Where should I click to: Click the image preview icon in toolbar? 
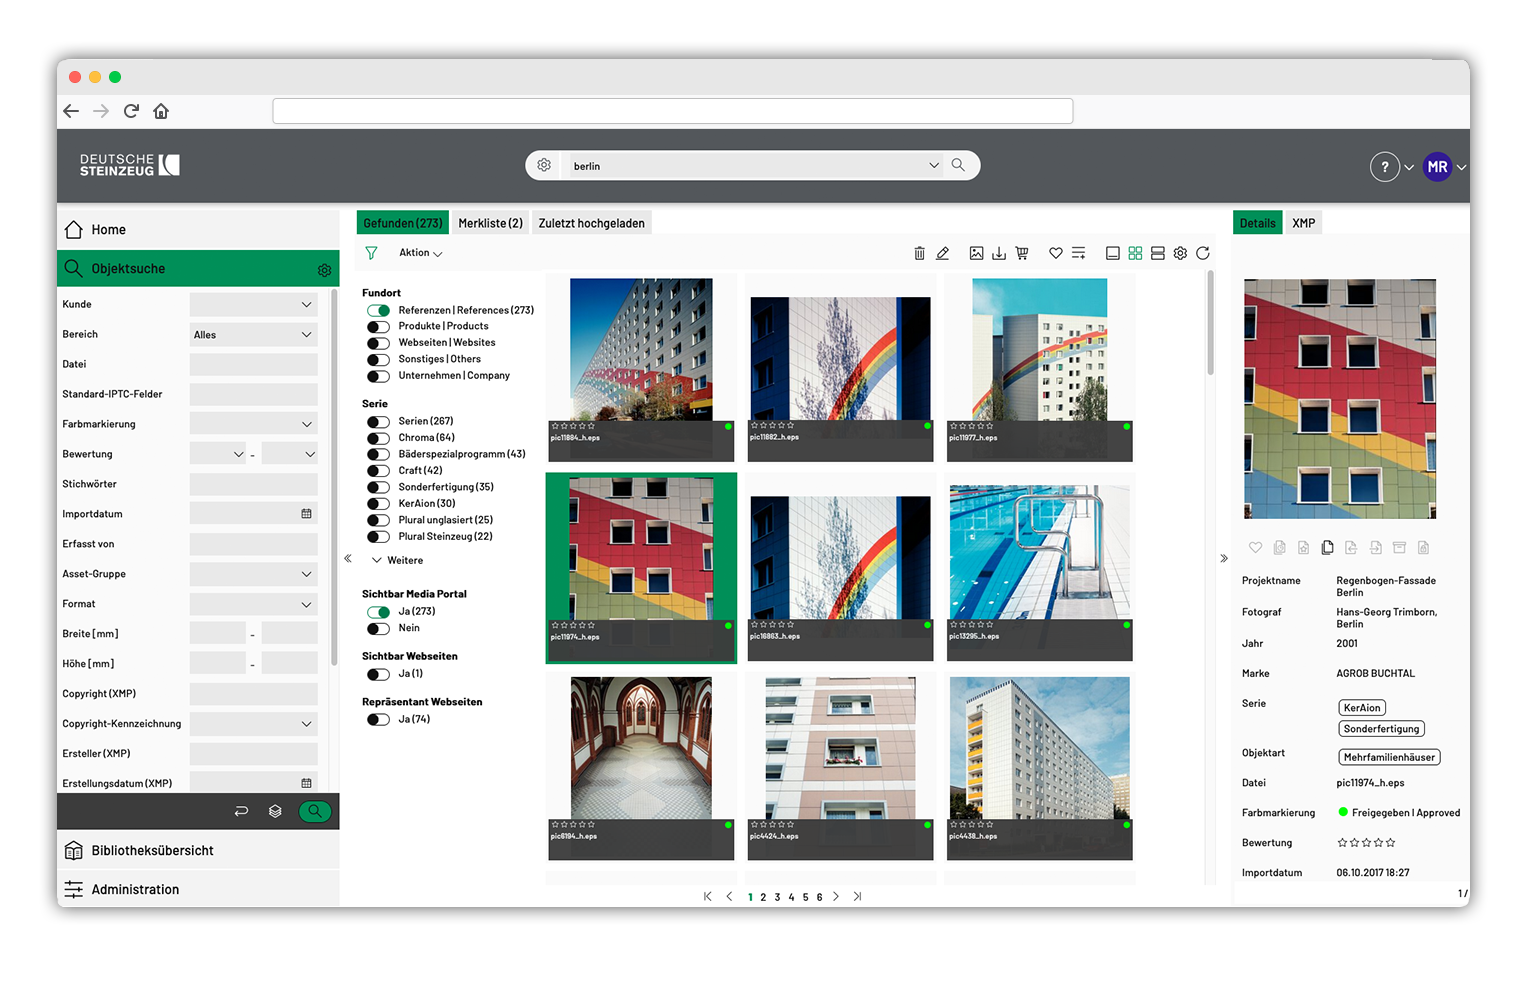click(x=976, y=253)
